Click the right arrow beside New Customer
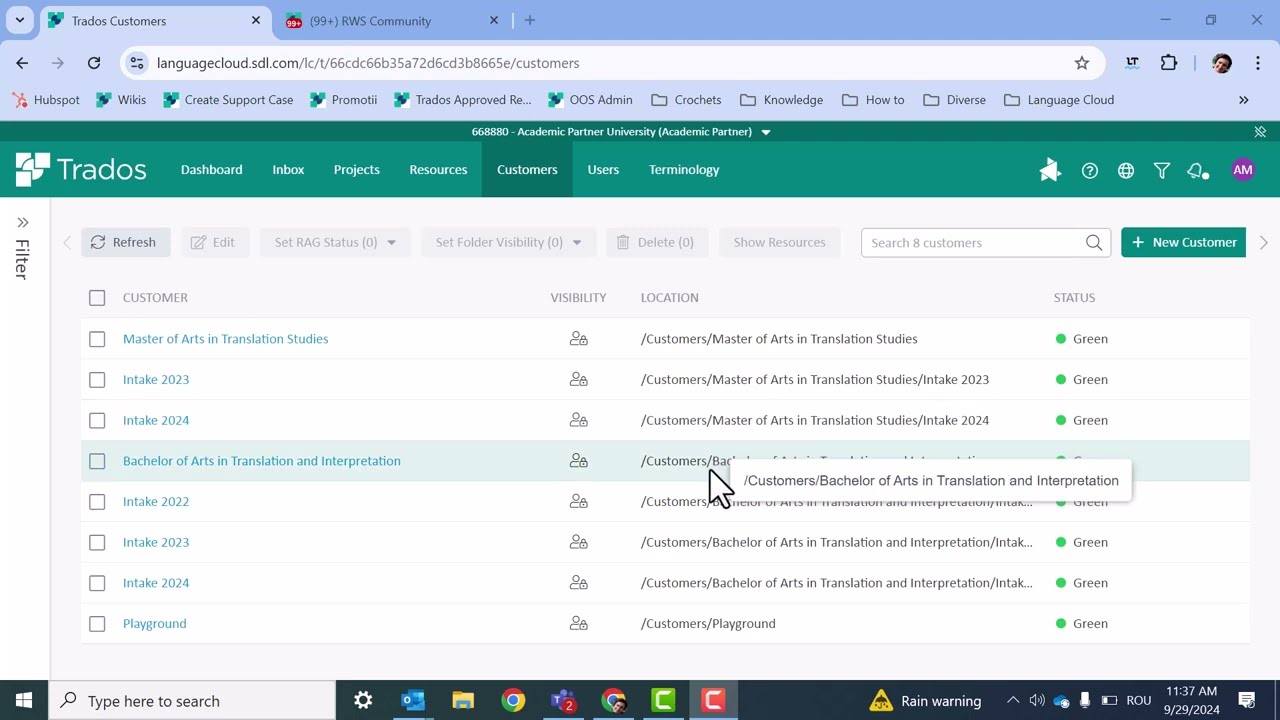 [1263, 242]
